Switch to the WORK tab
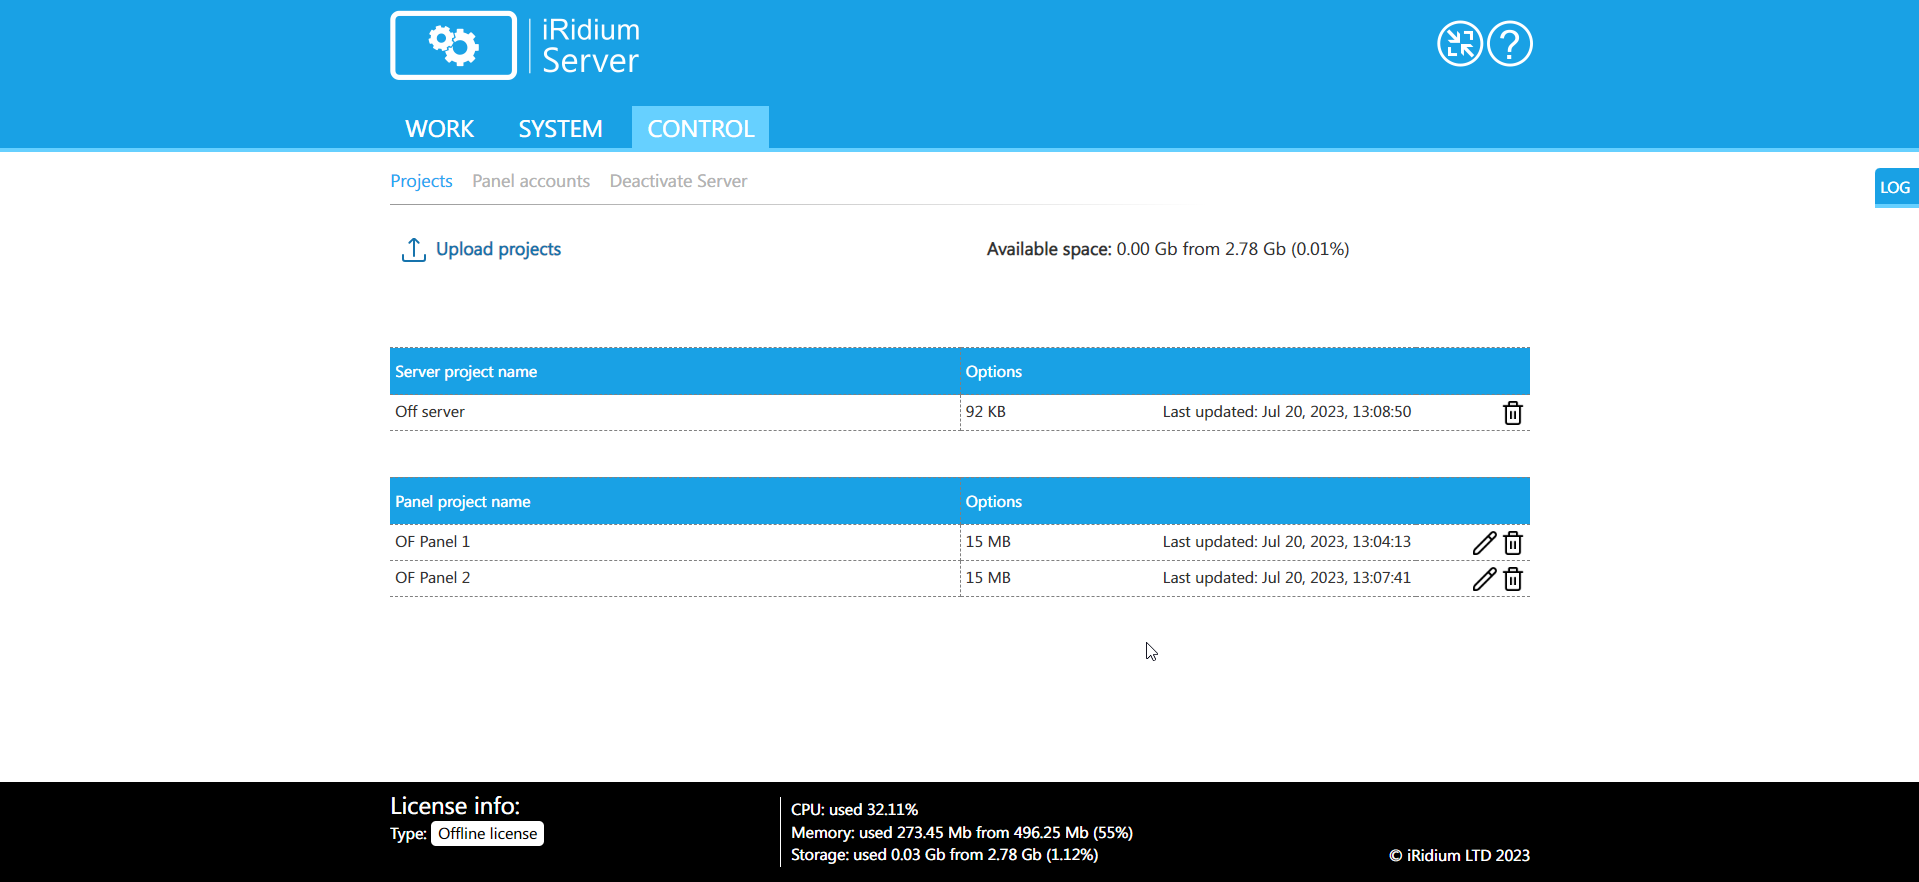Viewport: 1919px width, 882px height. pos(439,129)
